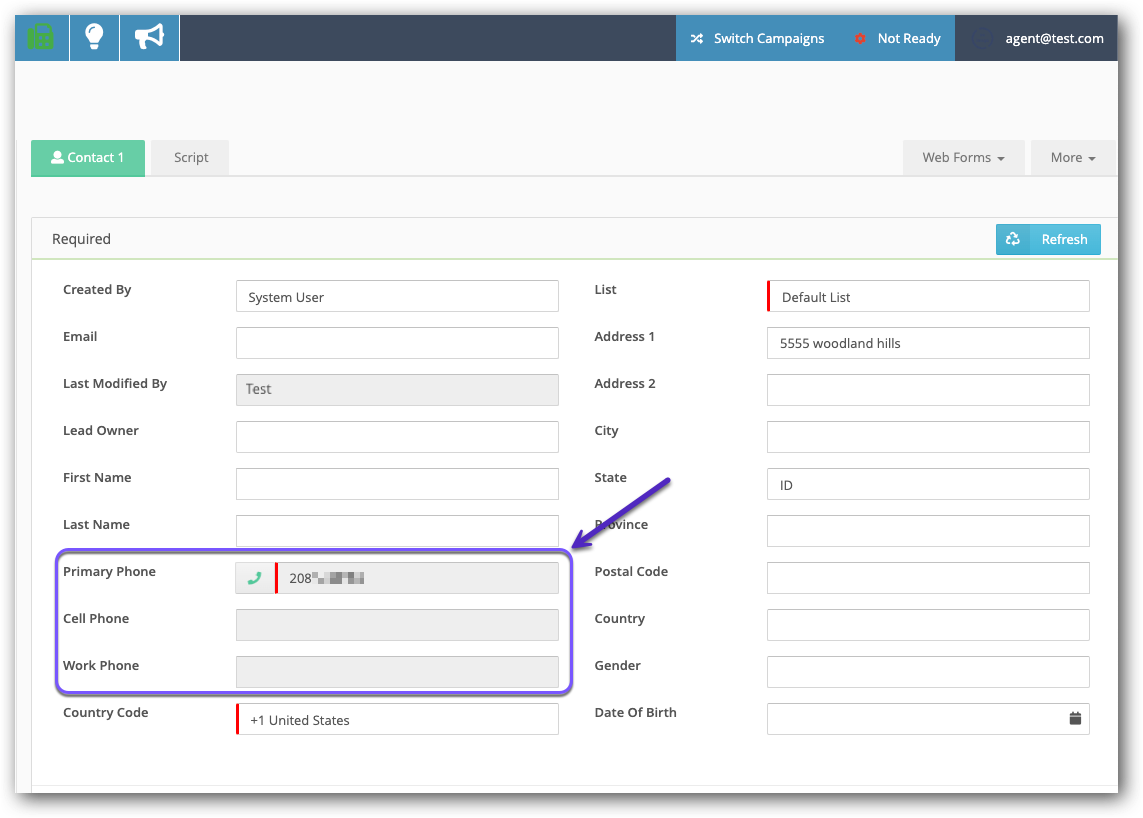Select the Contact 1 tab
This screenshot has width=1143, height=818.
[x=88, y=158]
